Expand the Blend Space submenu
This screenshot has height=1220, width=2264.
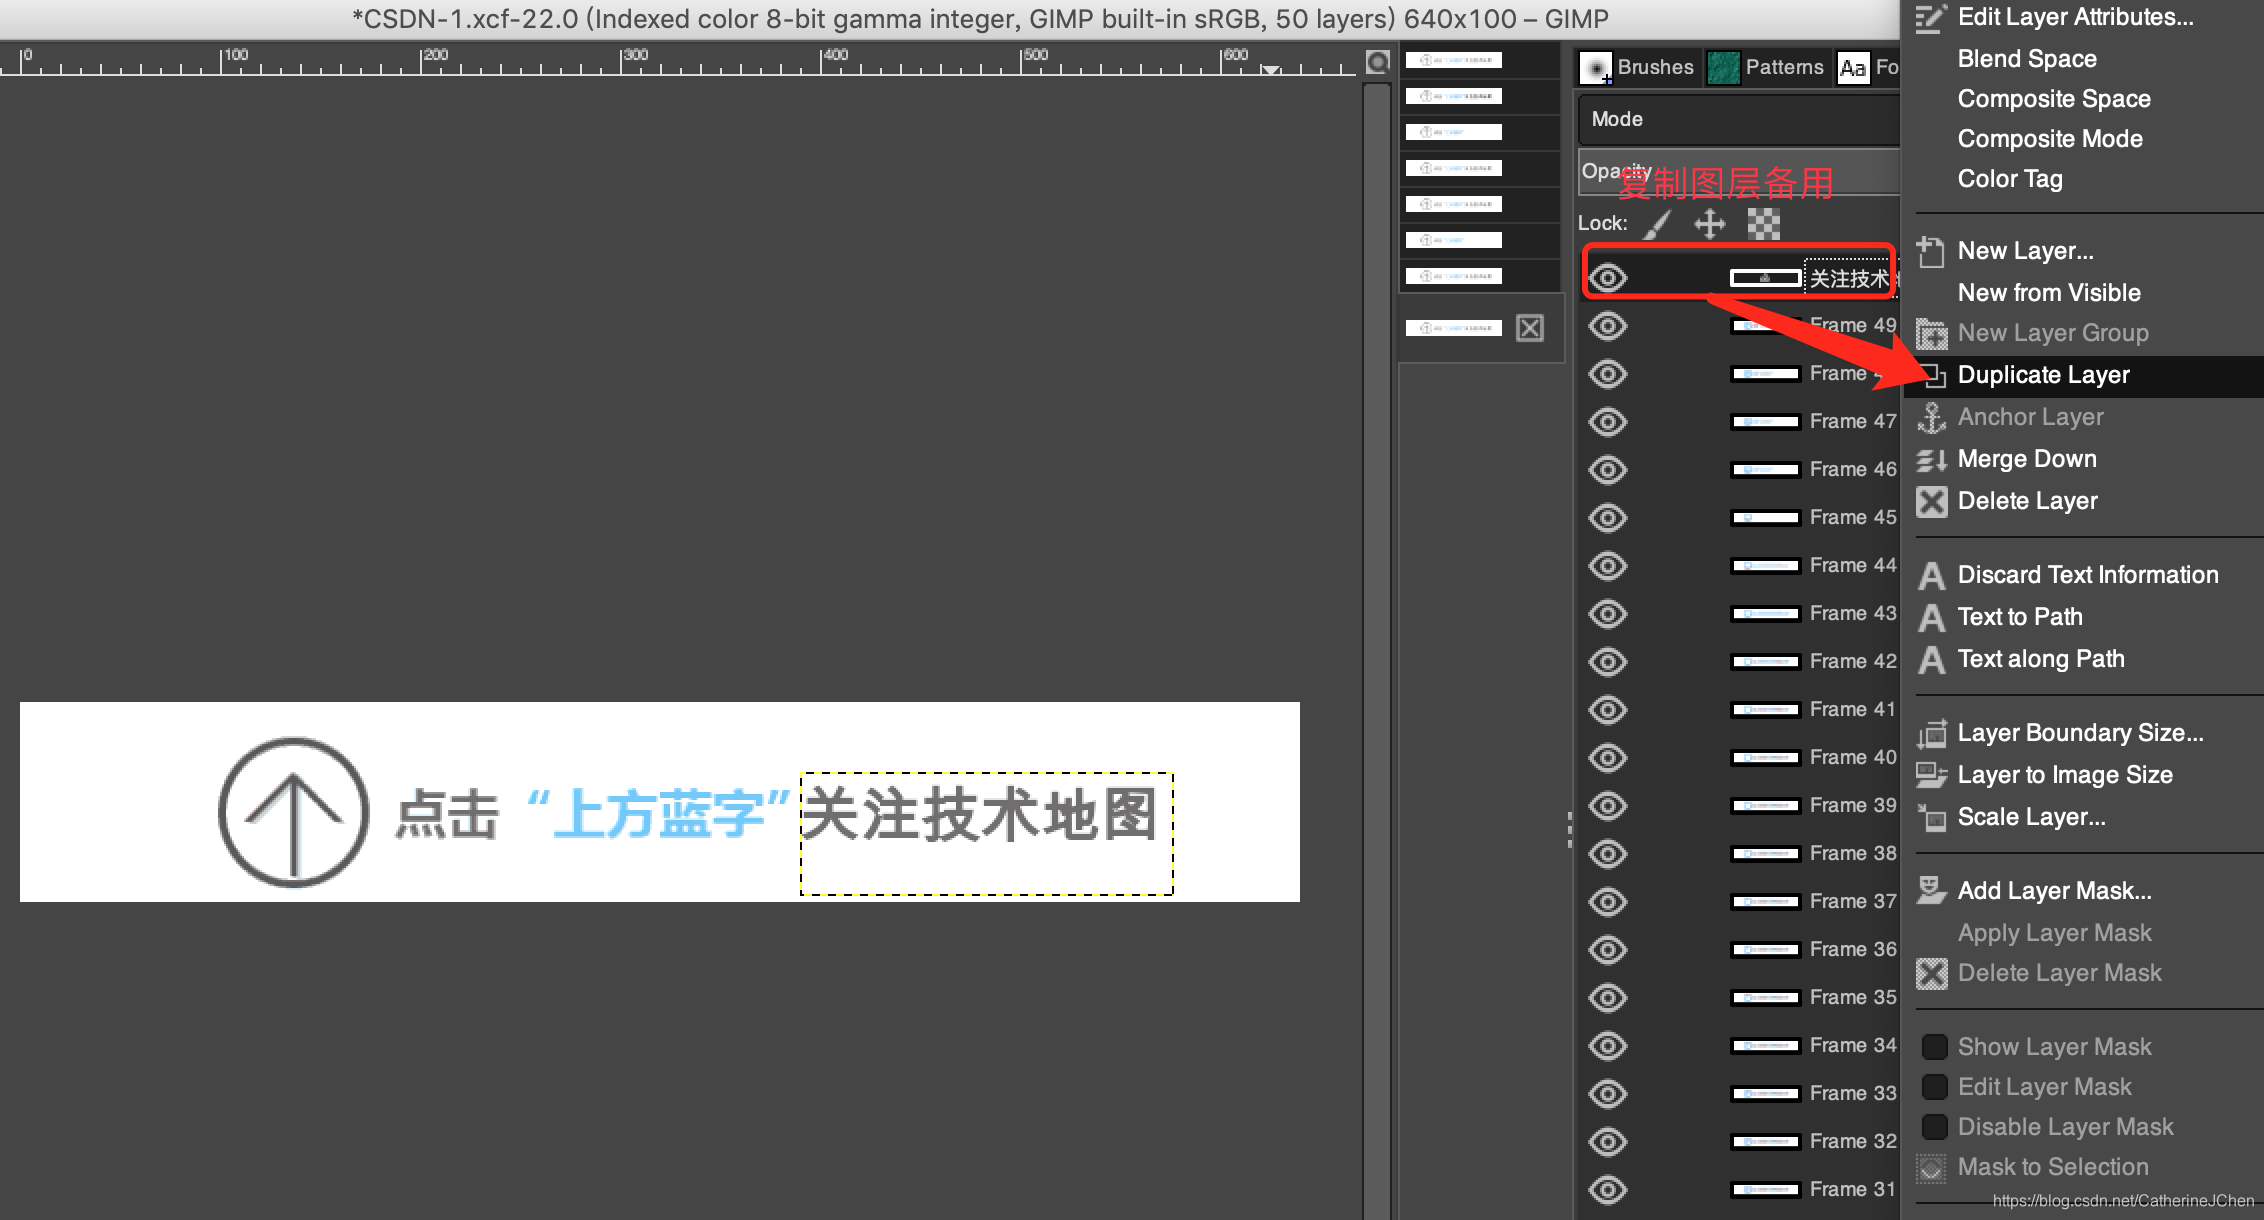point(2027,59)
